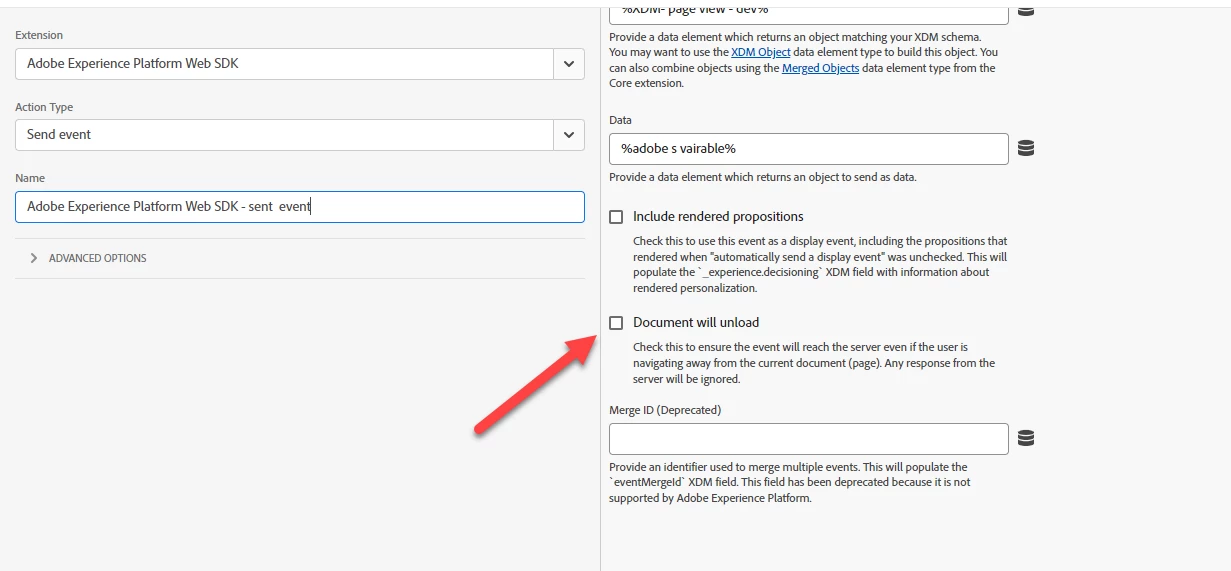Click the Document will unload label
This screenshot has height=571, width=1231.
(696, 322)
